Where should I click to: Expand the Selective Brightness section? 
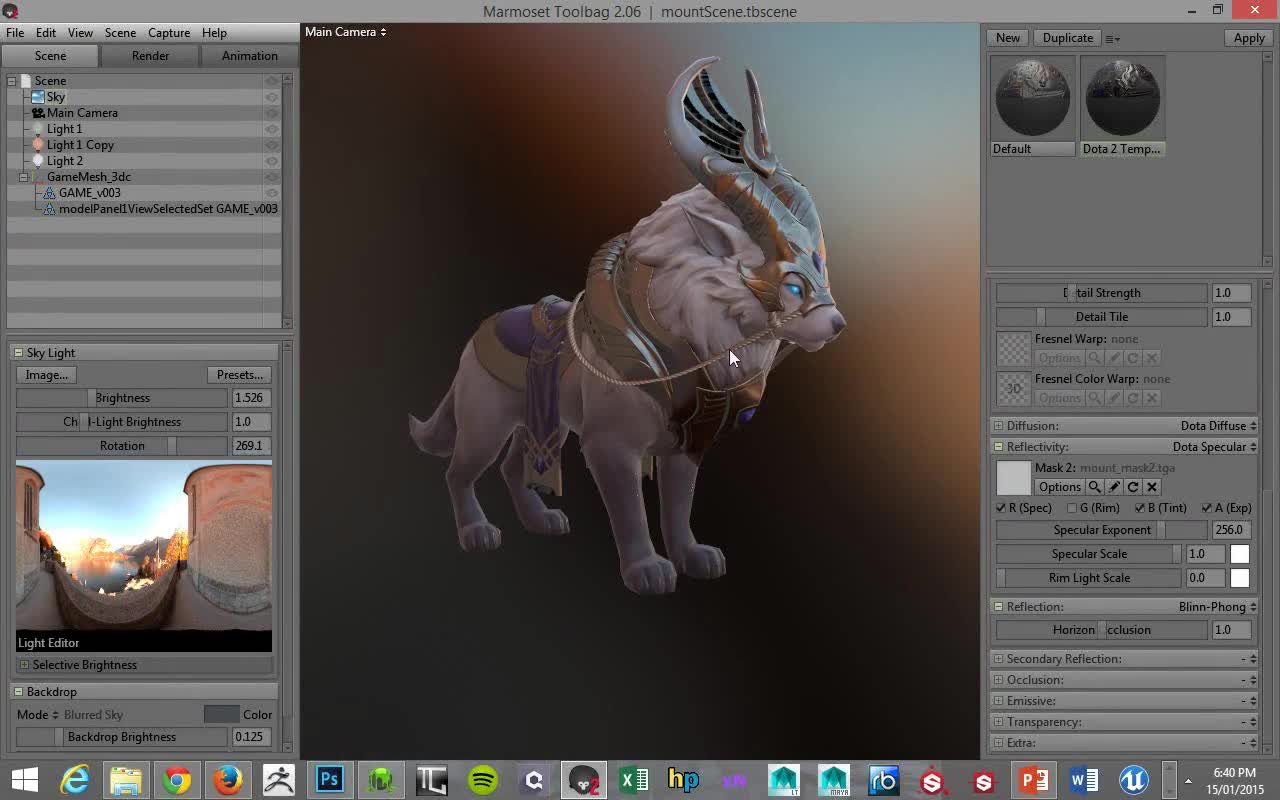point(24,665)
